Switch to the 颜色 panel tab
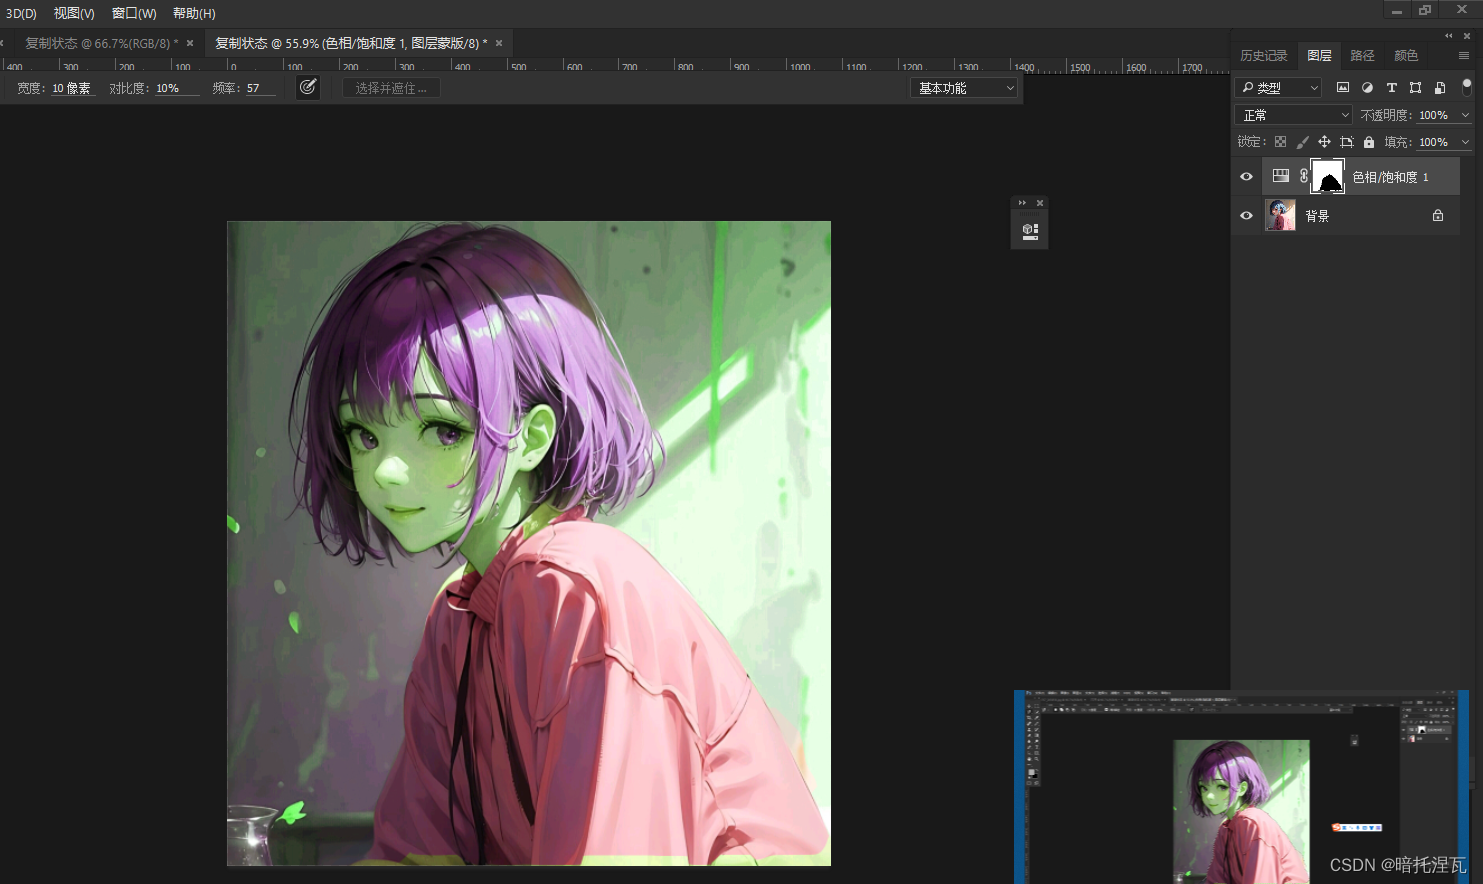 [1406, 56]
